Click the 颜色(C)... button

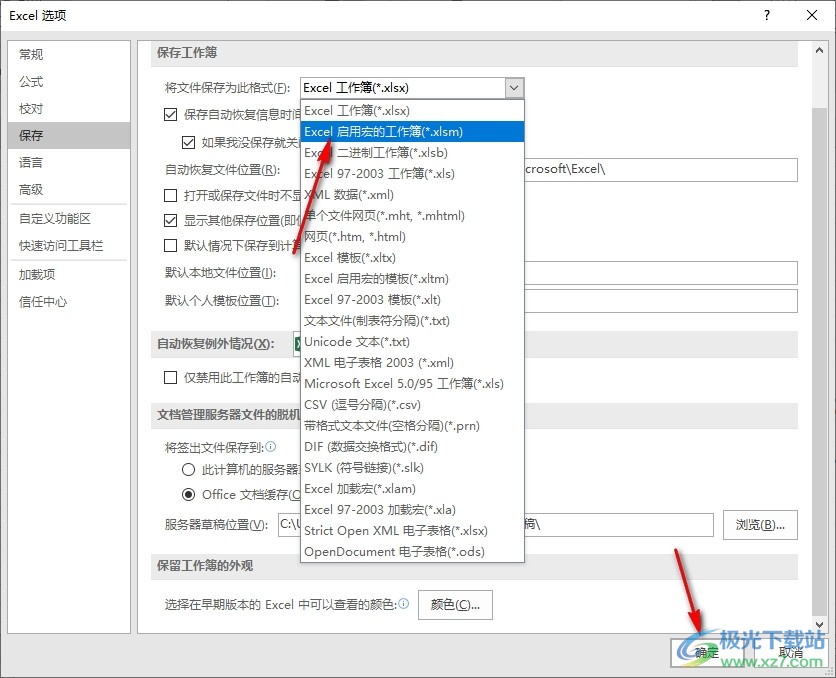click(455, 604)
